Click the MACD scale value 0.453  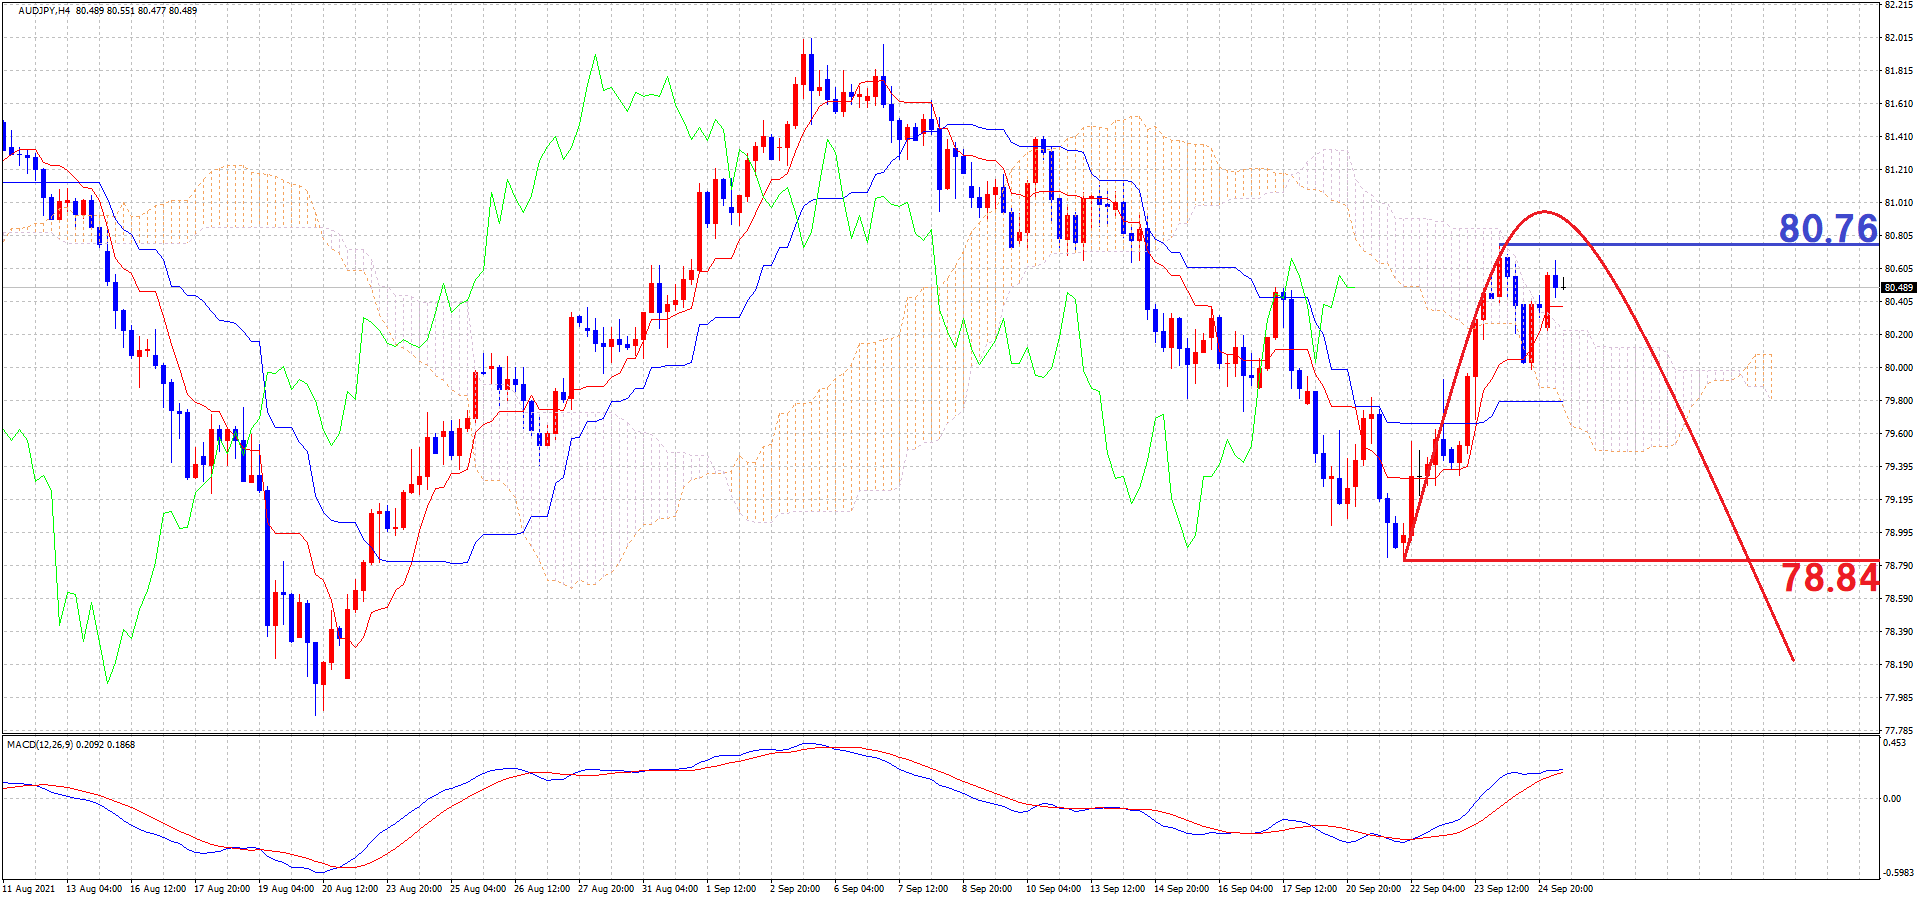1894,743
